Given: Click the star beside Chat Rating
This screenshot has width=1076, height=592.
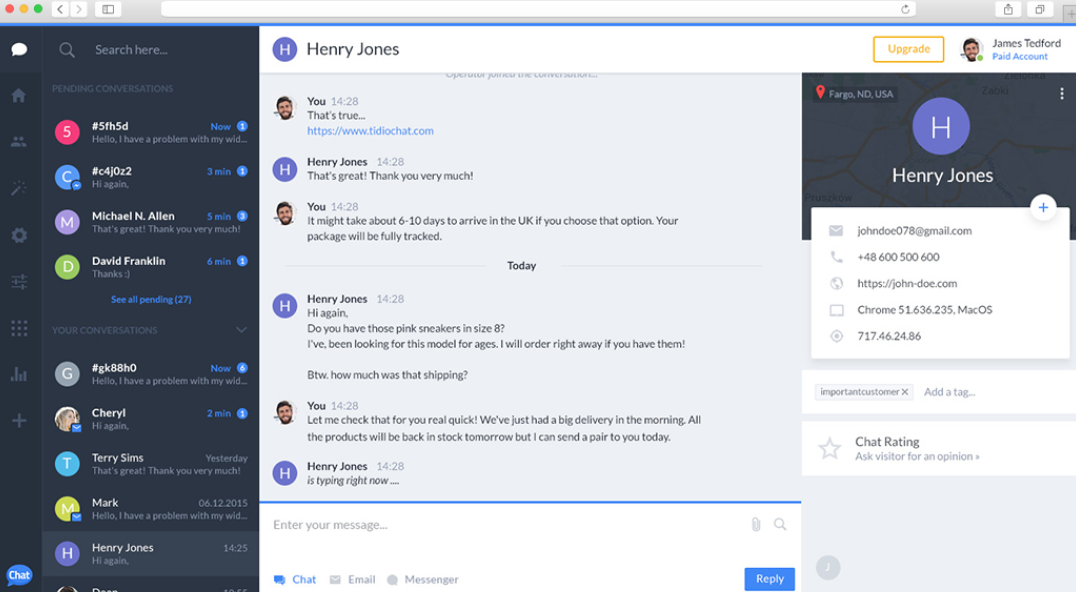Looking at the screenshot, I should [x=830, y=448].
